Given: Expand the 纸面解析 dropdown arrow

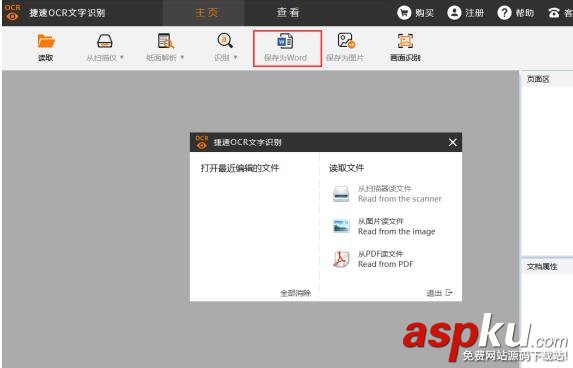Looking at the screenshot, I should [182, 57].
